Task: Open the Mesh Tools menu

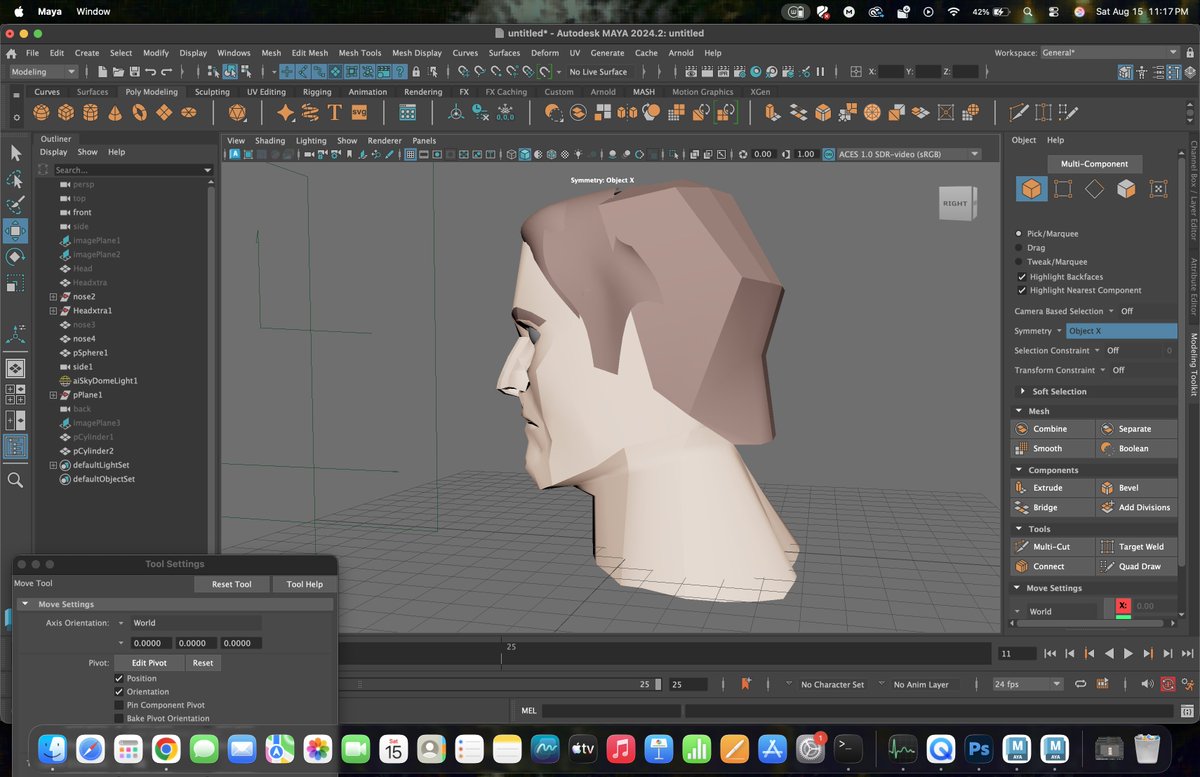Action: [359, 53]
